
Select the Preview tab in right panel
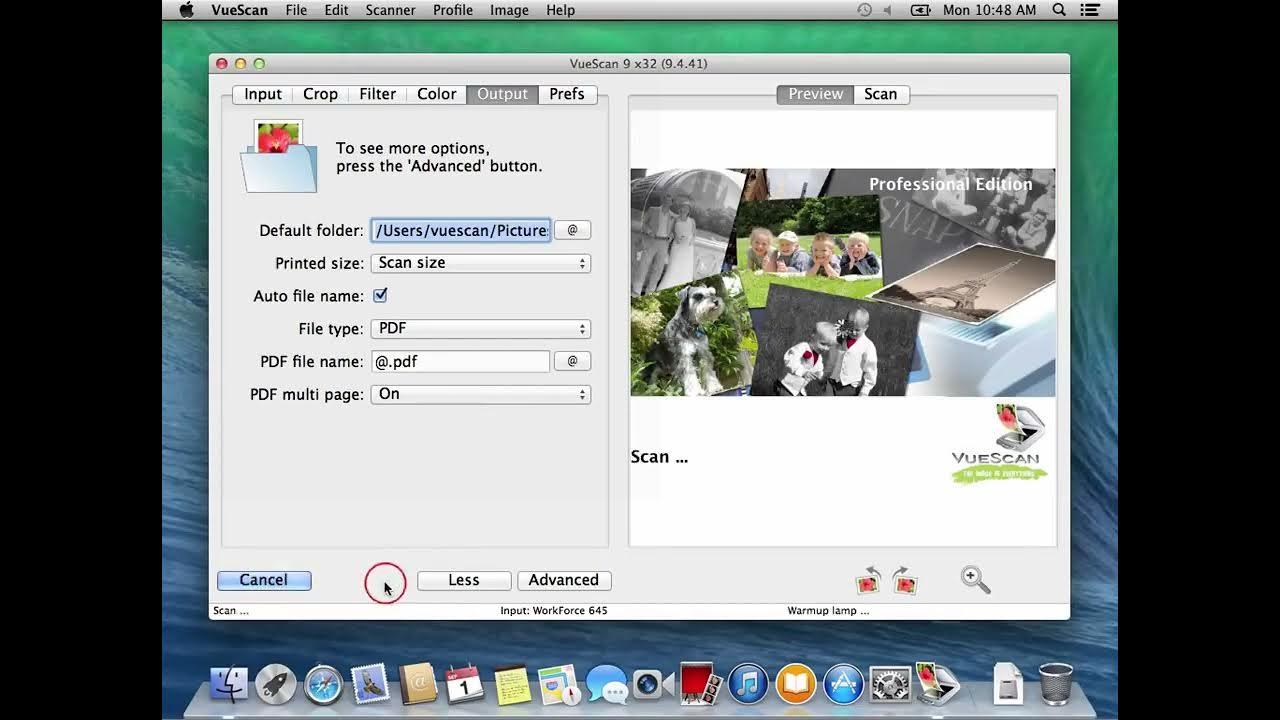(x=816, y=94)
